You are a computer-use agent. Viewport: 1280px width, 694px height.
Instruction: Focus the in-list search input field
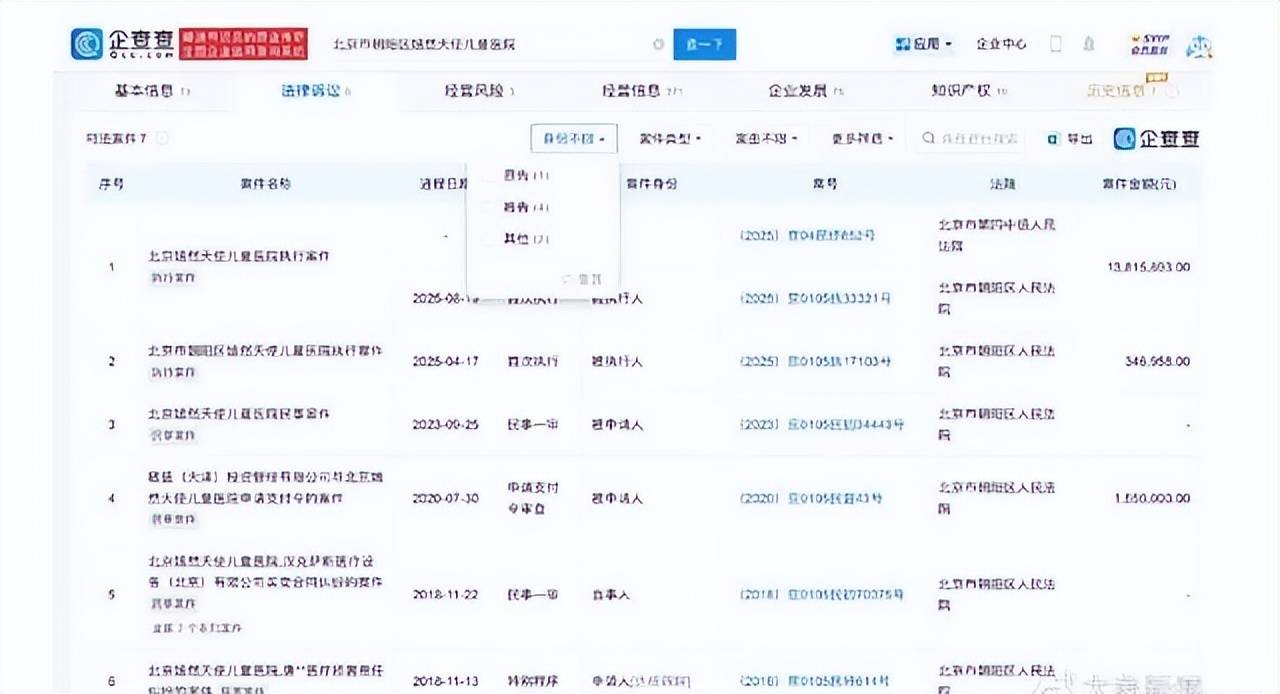point(969,139)
